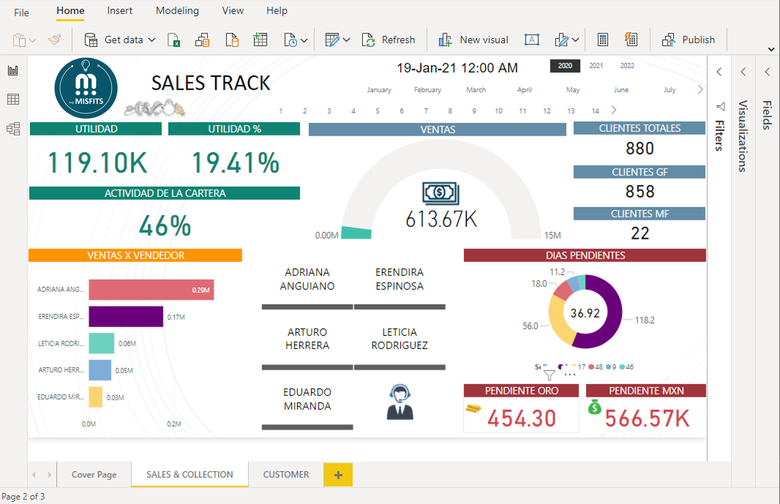The height and width of the screenshot is (504, 780).
Task: Show more days in day slicer
Action: point(613,110)
